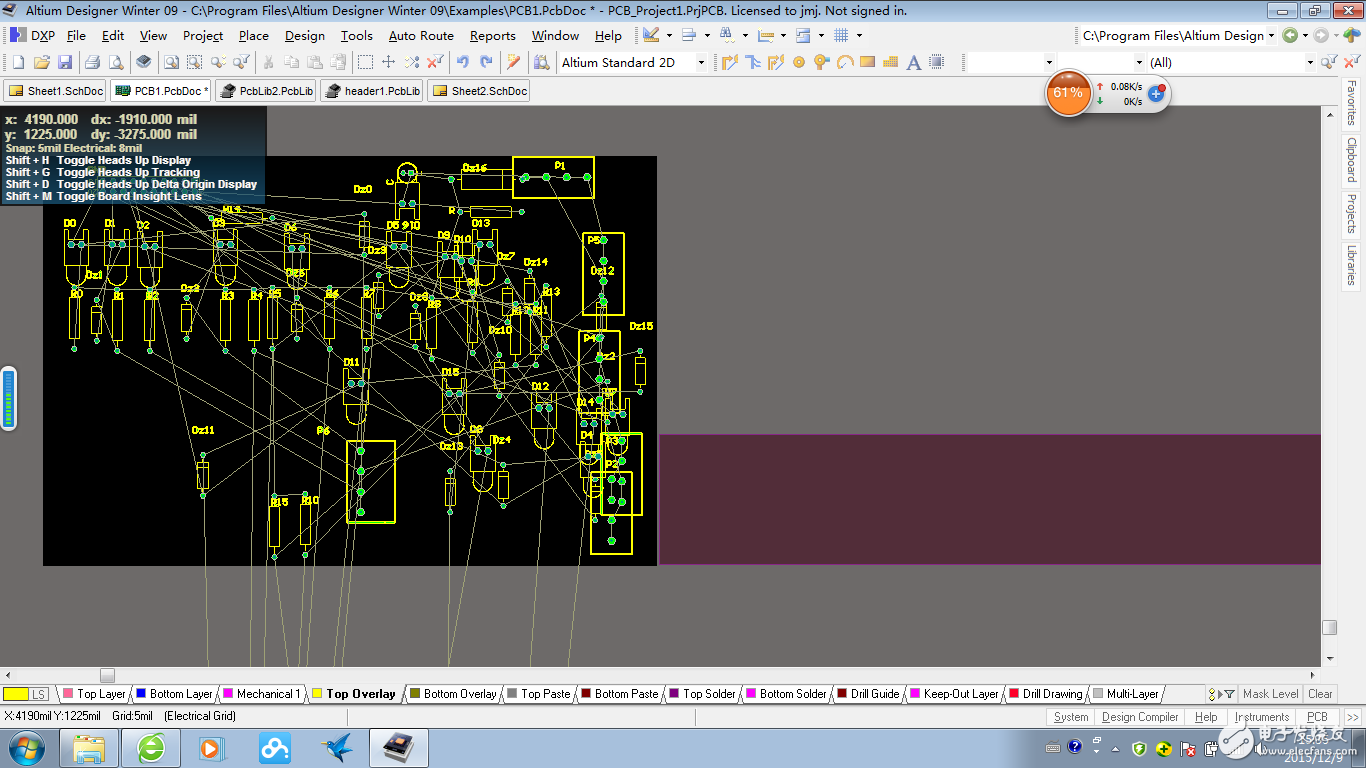Click the Move Selection crosshair icon

[388, 62]
